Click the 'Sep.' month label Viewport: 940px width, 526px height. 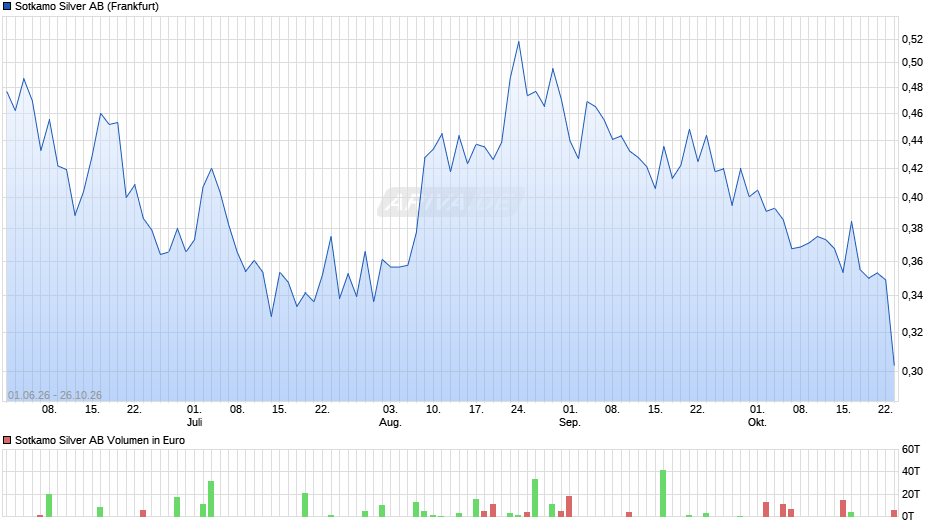tap(570, 422)
